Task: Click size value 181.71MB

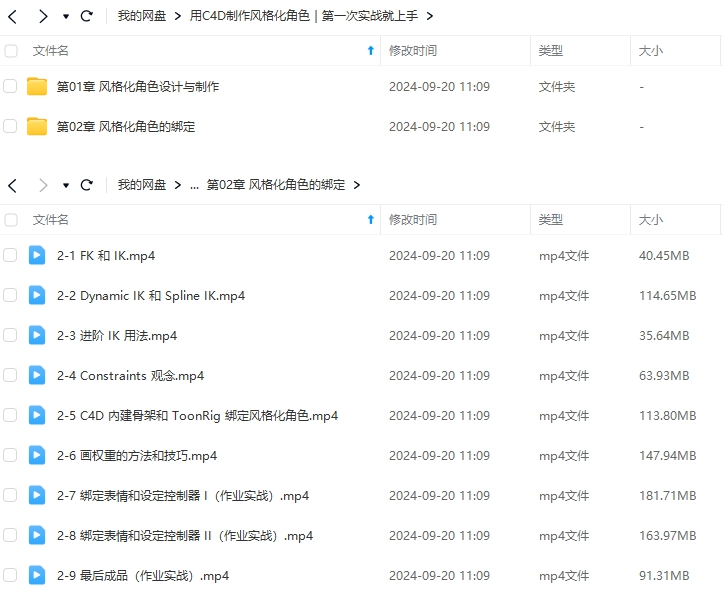Action: 667,496
